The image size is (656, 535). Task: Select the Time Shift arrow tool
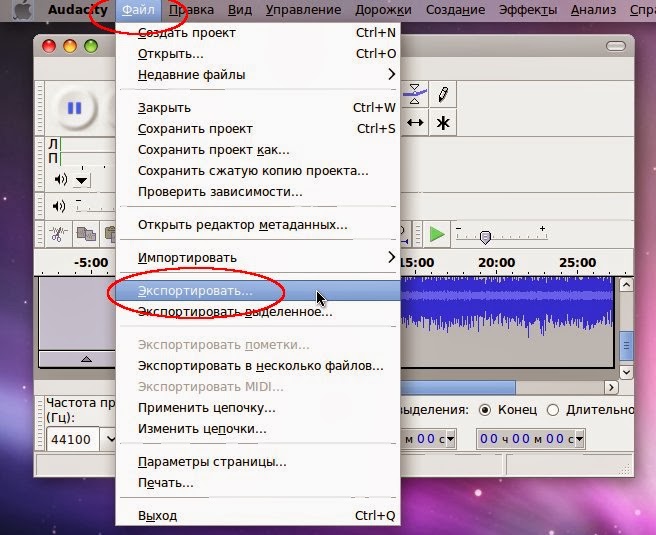click(415, 123)
